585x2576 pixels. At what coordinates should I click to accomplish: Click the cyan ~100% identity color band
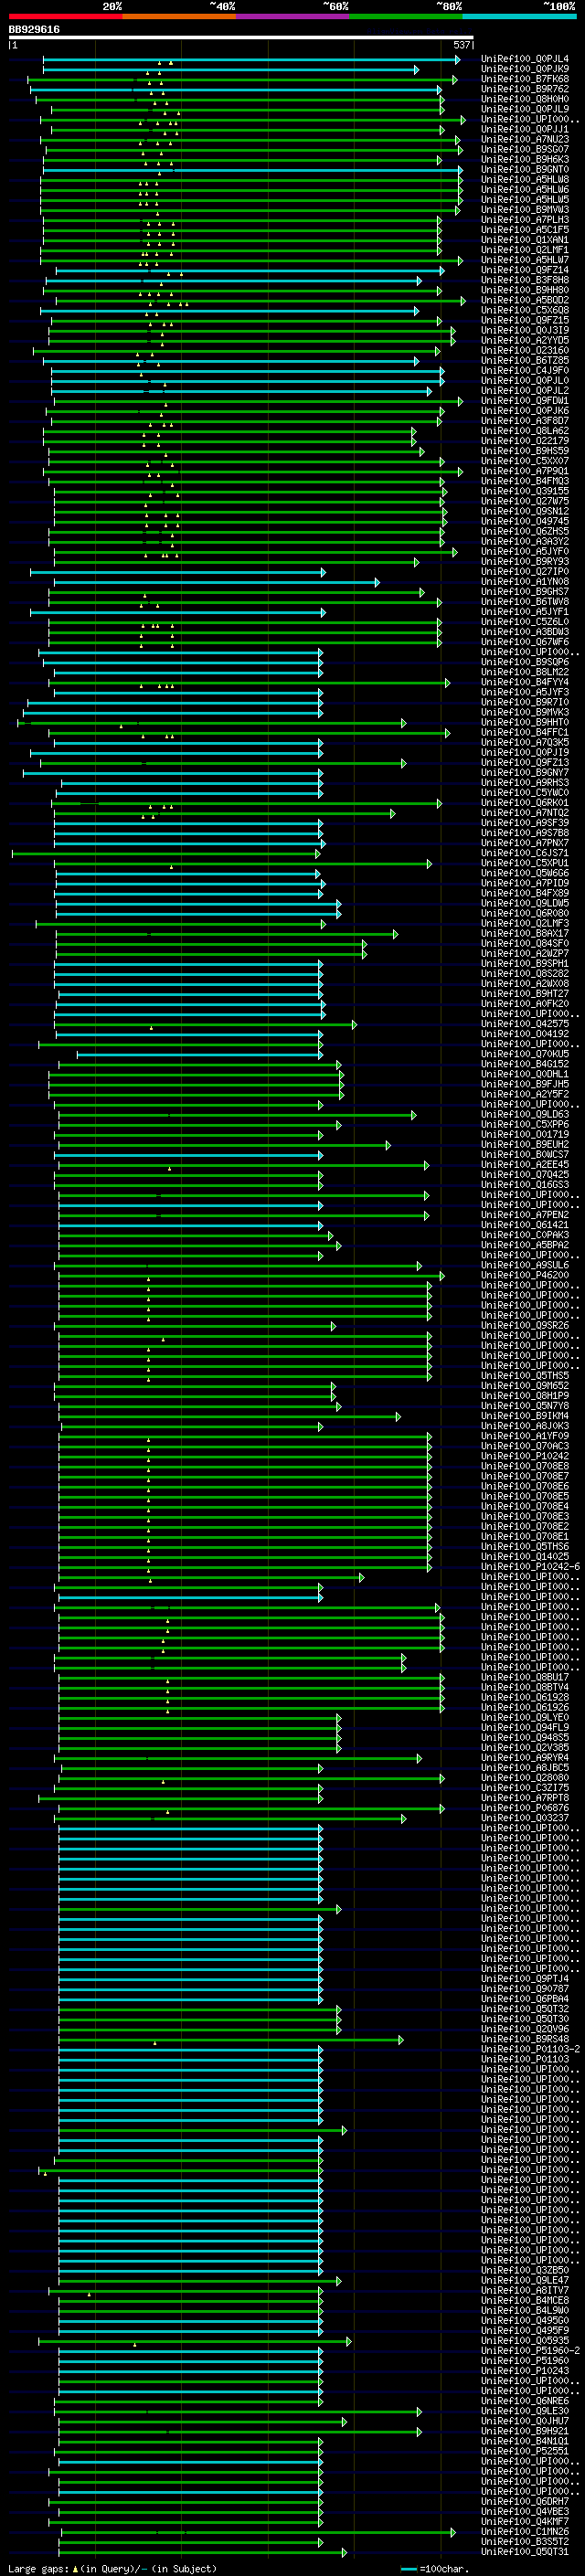click(520, 17)
